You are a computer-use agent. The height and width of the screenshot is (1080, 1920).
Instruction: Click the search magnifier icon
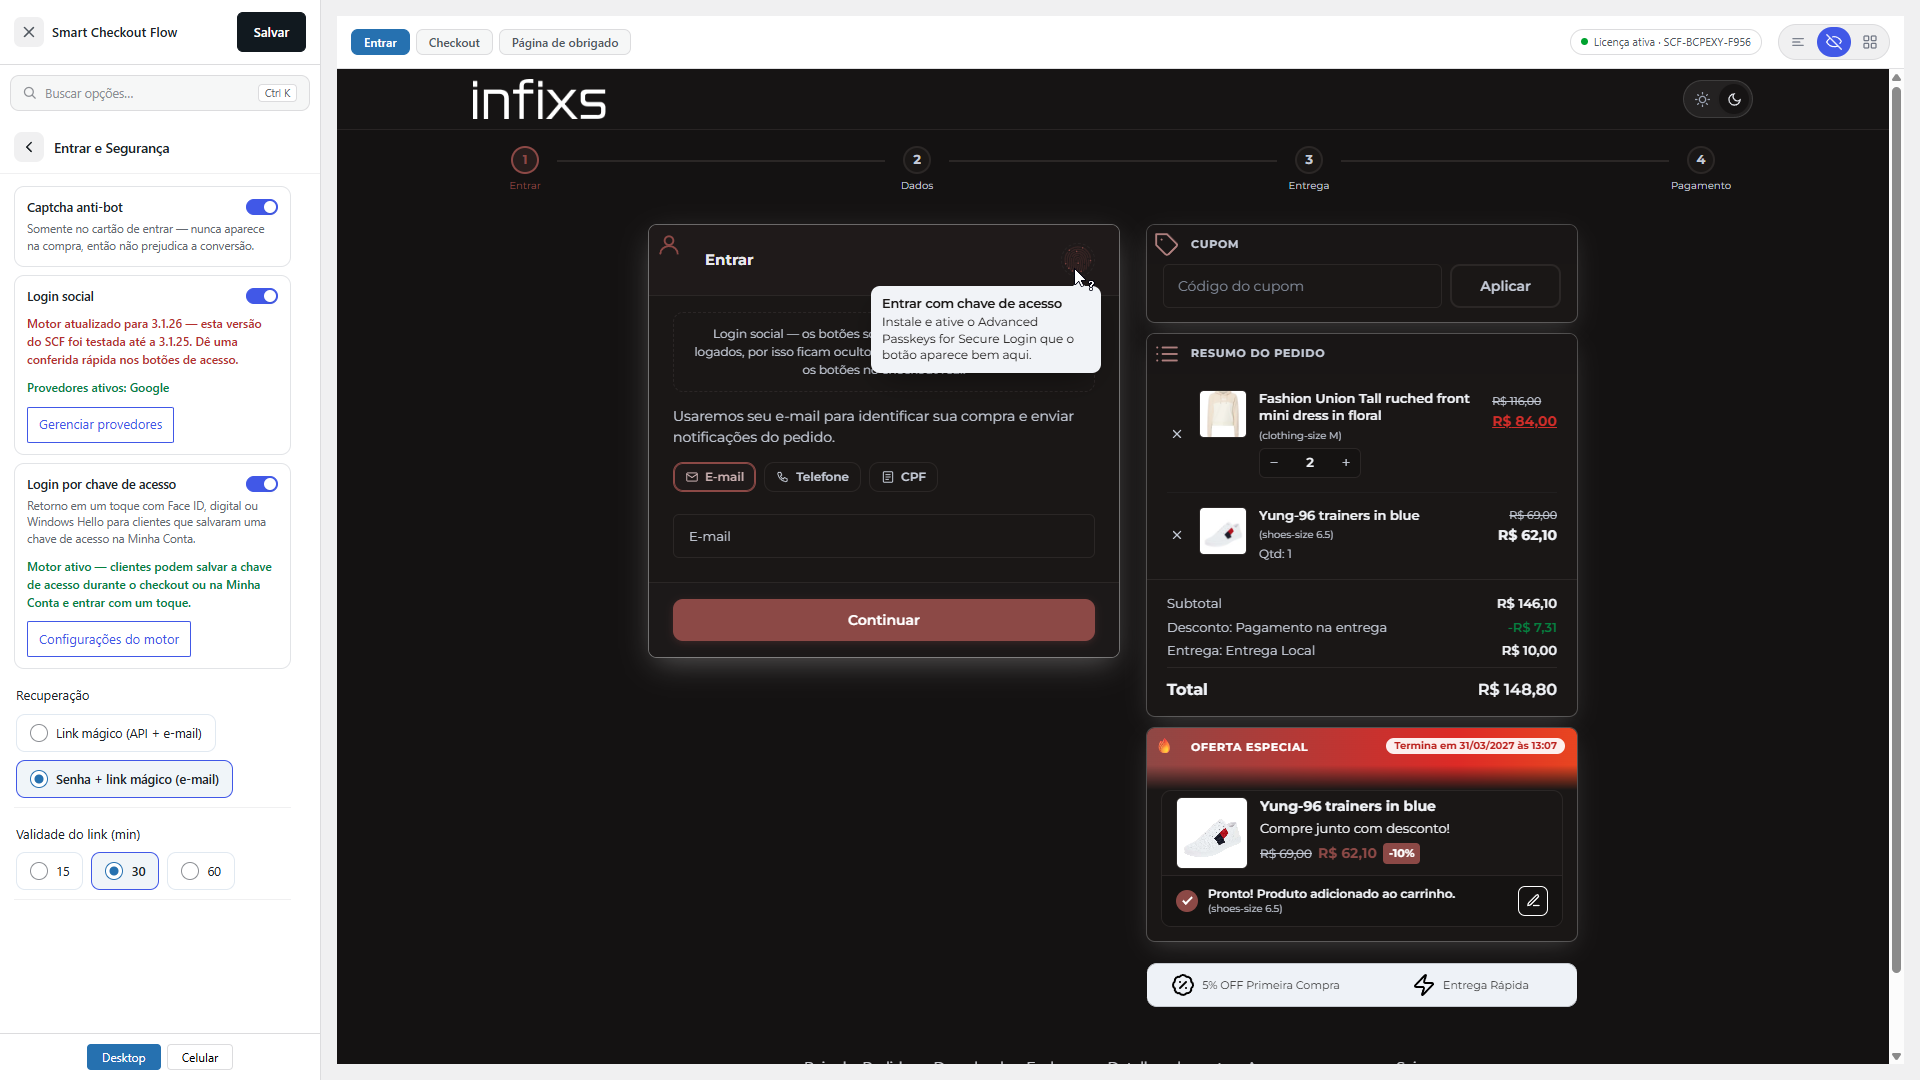tap(30, 93)
